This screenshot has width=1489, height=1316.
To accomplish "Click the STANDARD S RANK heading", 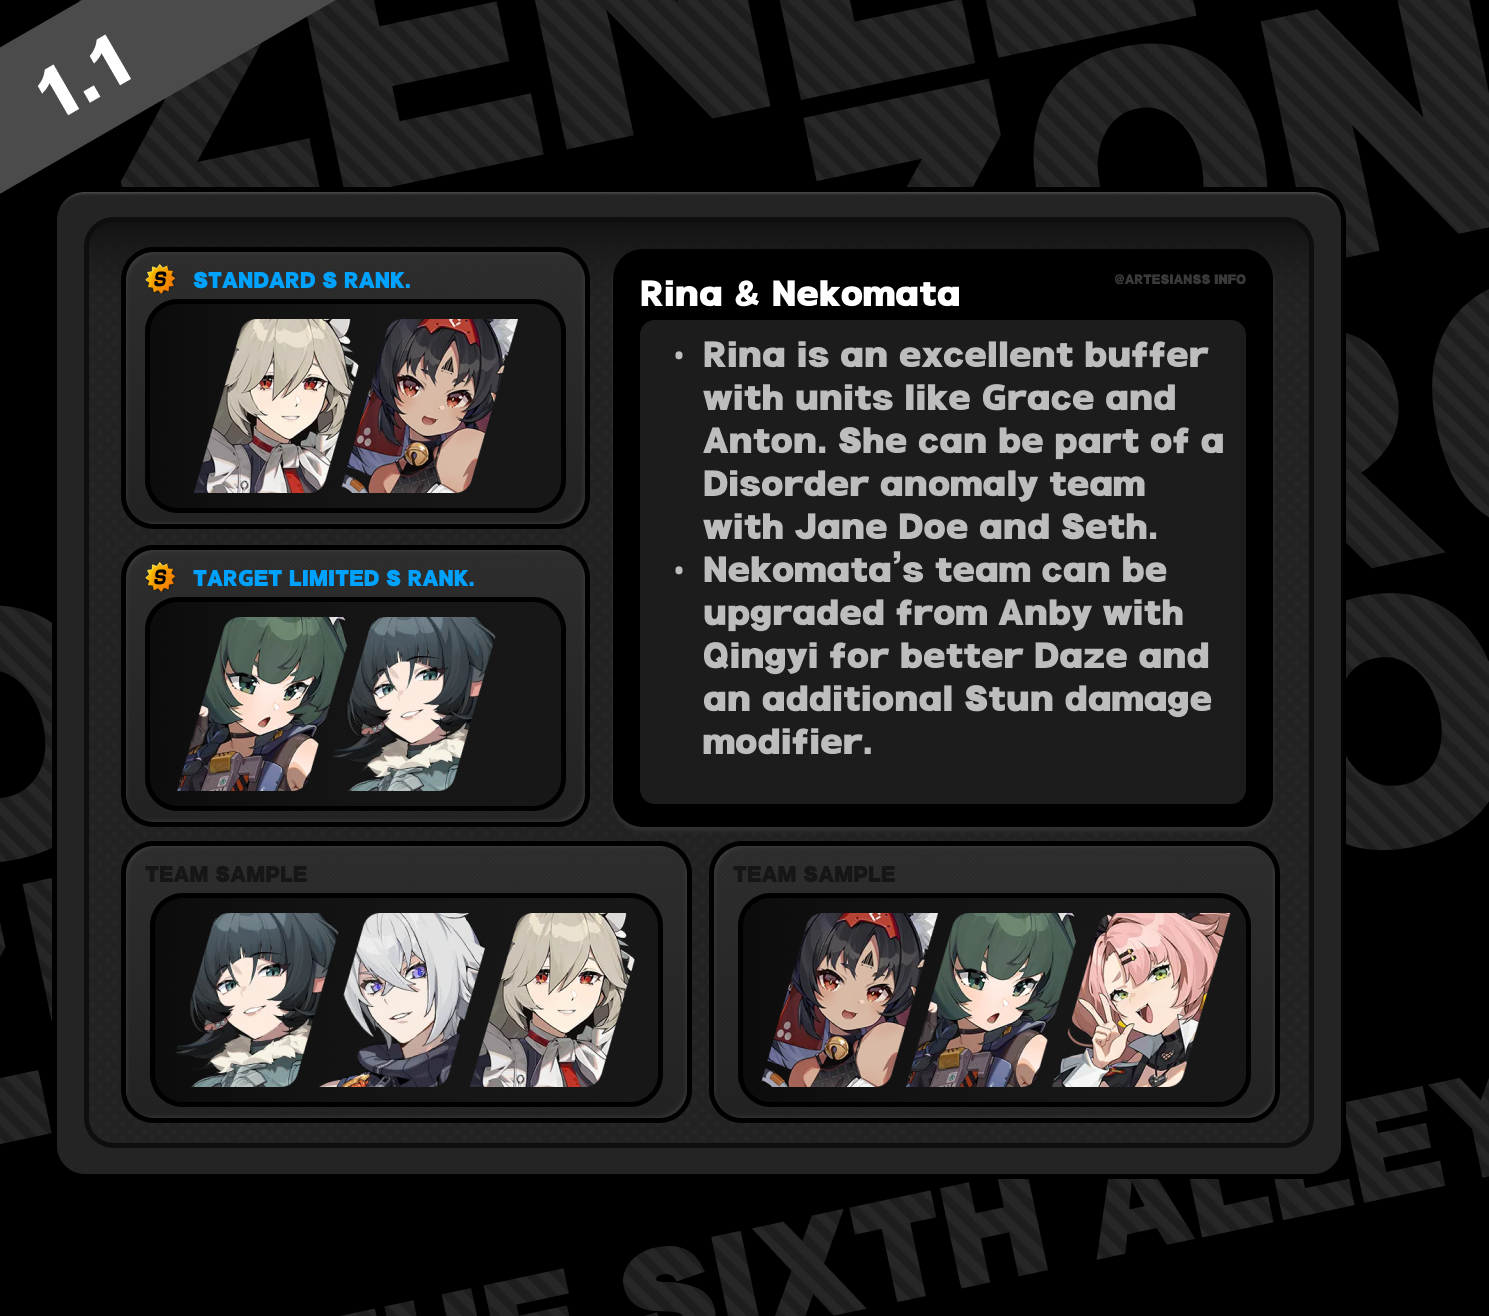I will (x=302, y=280).
